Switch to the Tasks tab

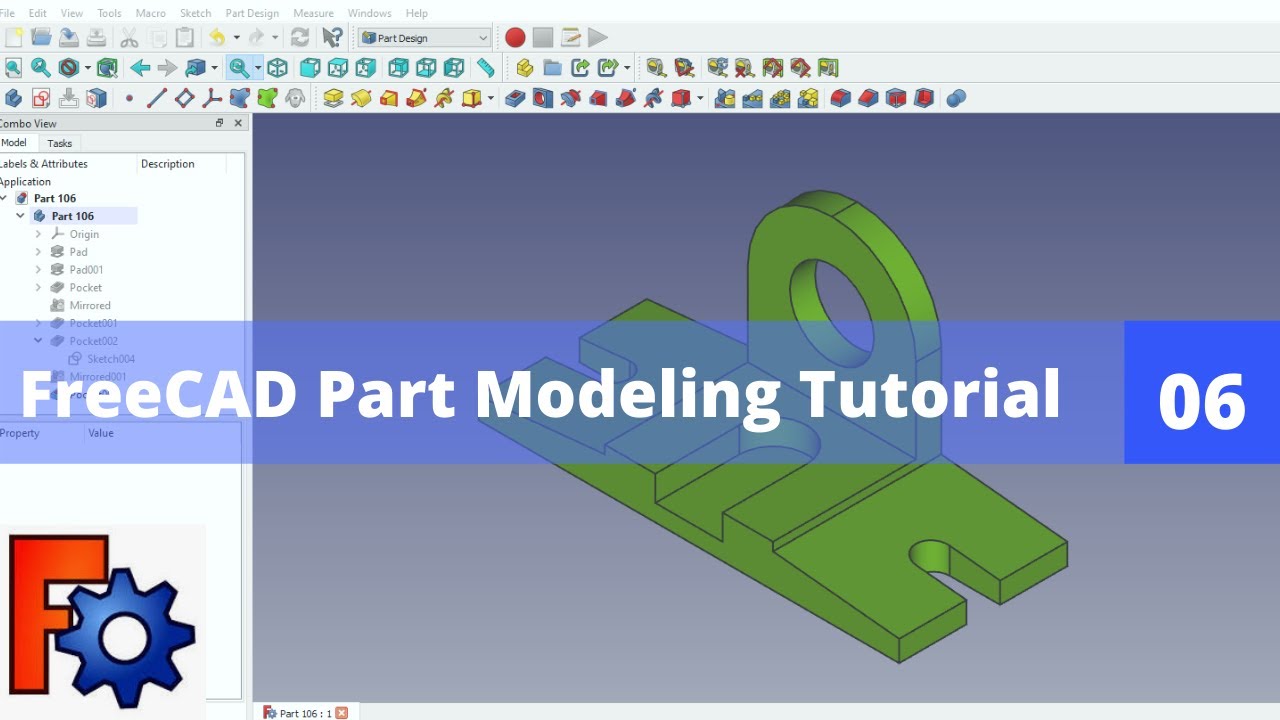coord(59,143)
